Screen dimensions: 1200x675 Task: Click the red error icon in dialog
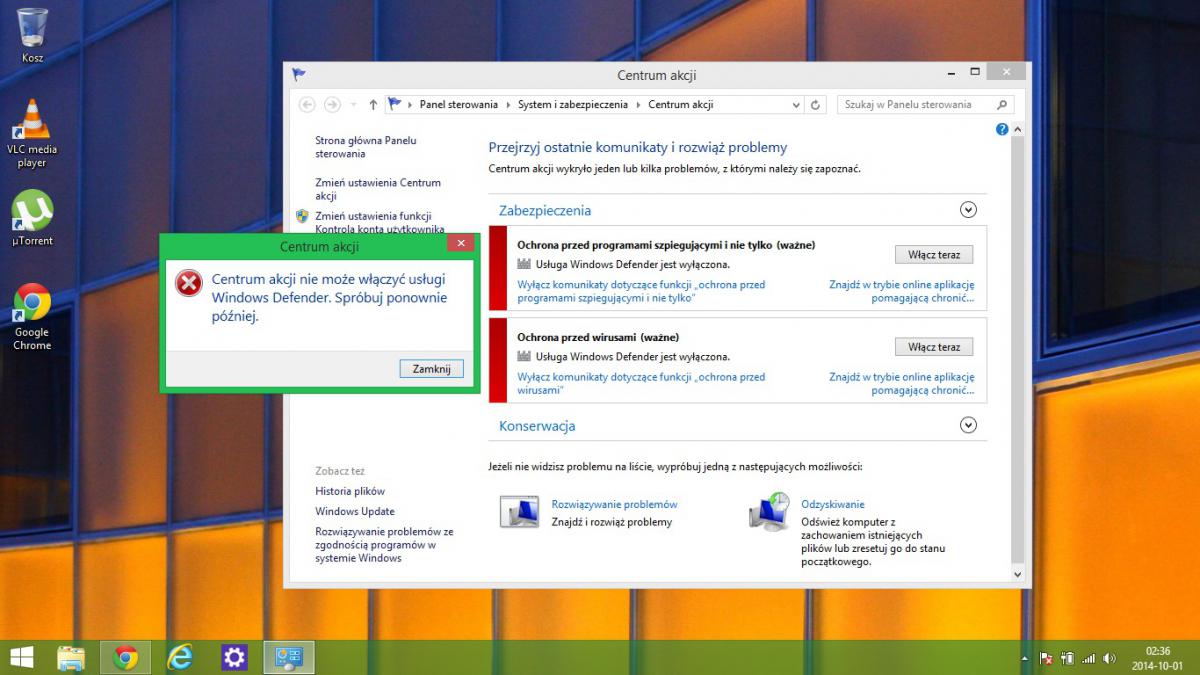click(x=189, y=284)
